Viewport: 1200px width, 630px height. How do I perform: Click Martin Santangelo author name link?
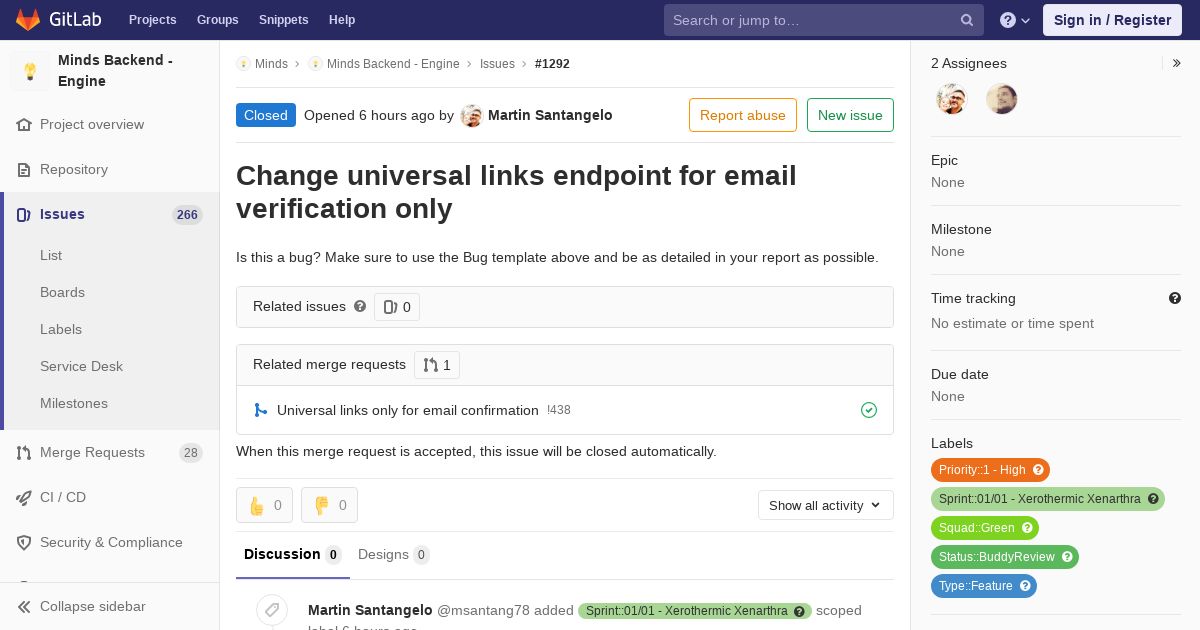pos(550,115)
